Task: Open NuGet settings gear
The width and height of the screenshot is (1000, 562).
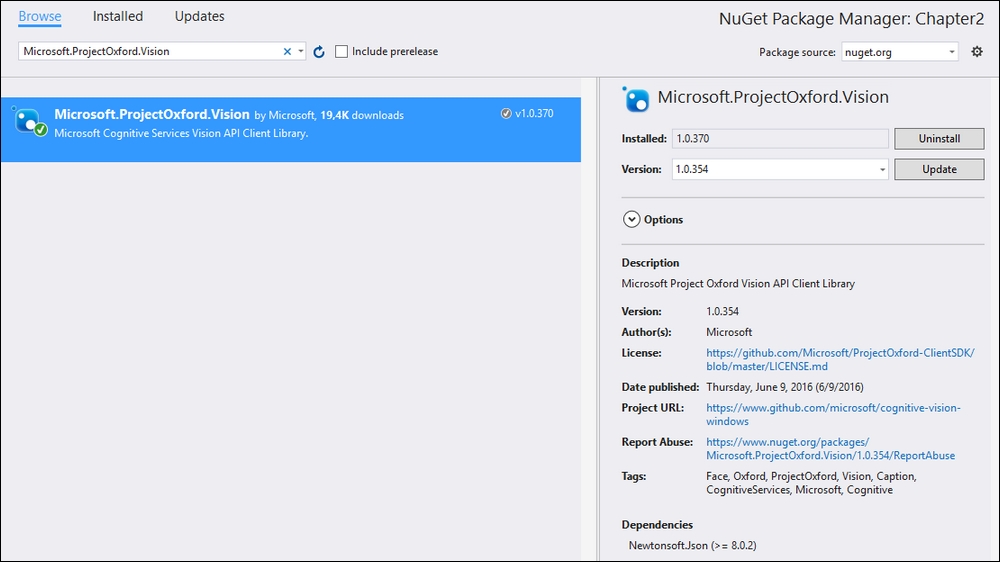Action: click(977, 52)
